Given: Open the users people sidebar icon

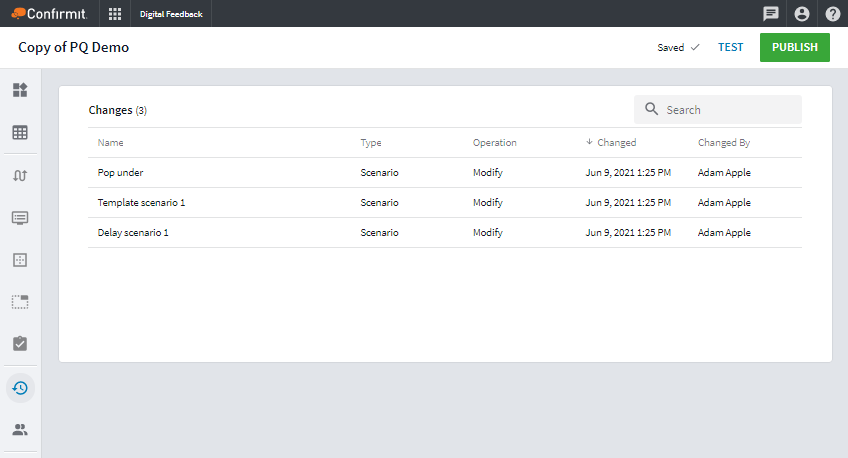Looking at the screenshot, I should pos(20,430).
